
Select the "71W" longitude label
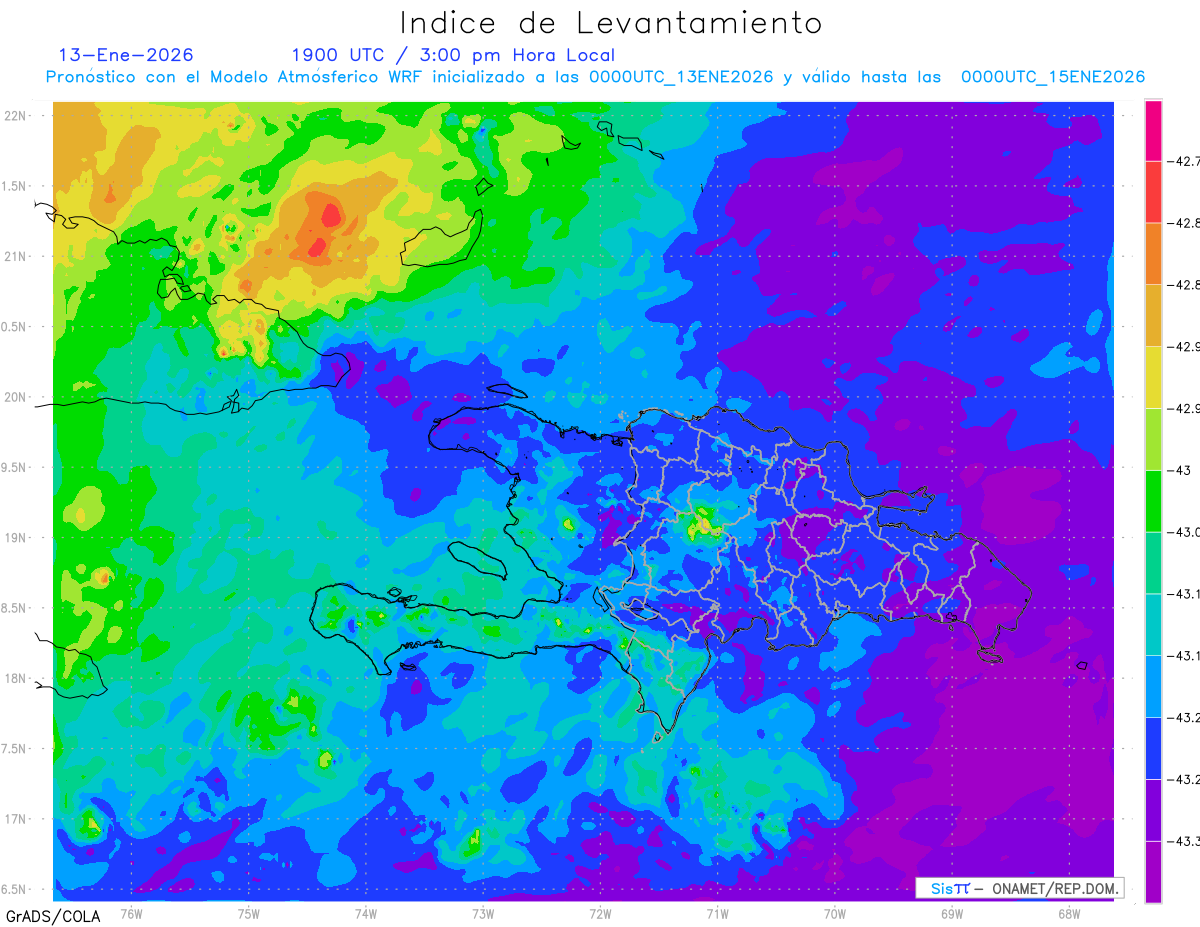(x=717, y=913)
